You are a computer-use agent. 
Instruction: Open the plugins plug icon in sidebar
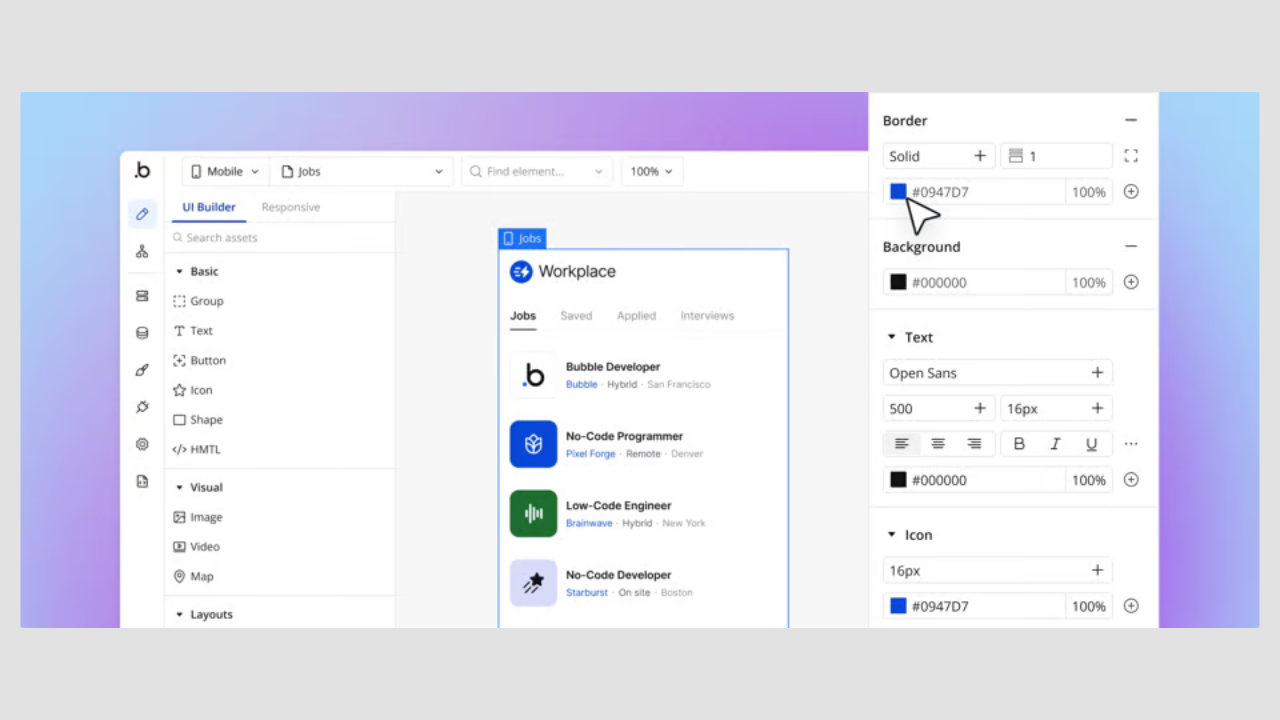pos(142,407)
